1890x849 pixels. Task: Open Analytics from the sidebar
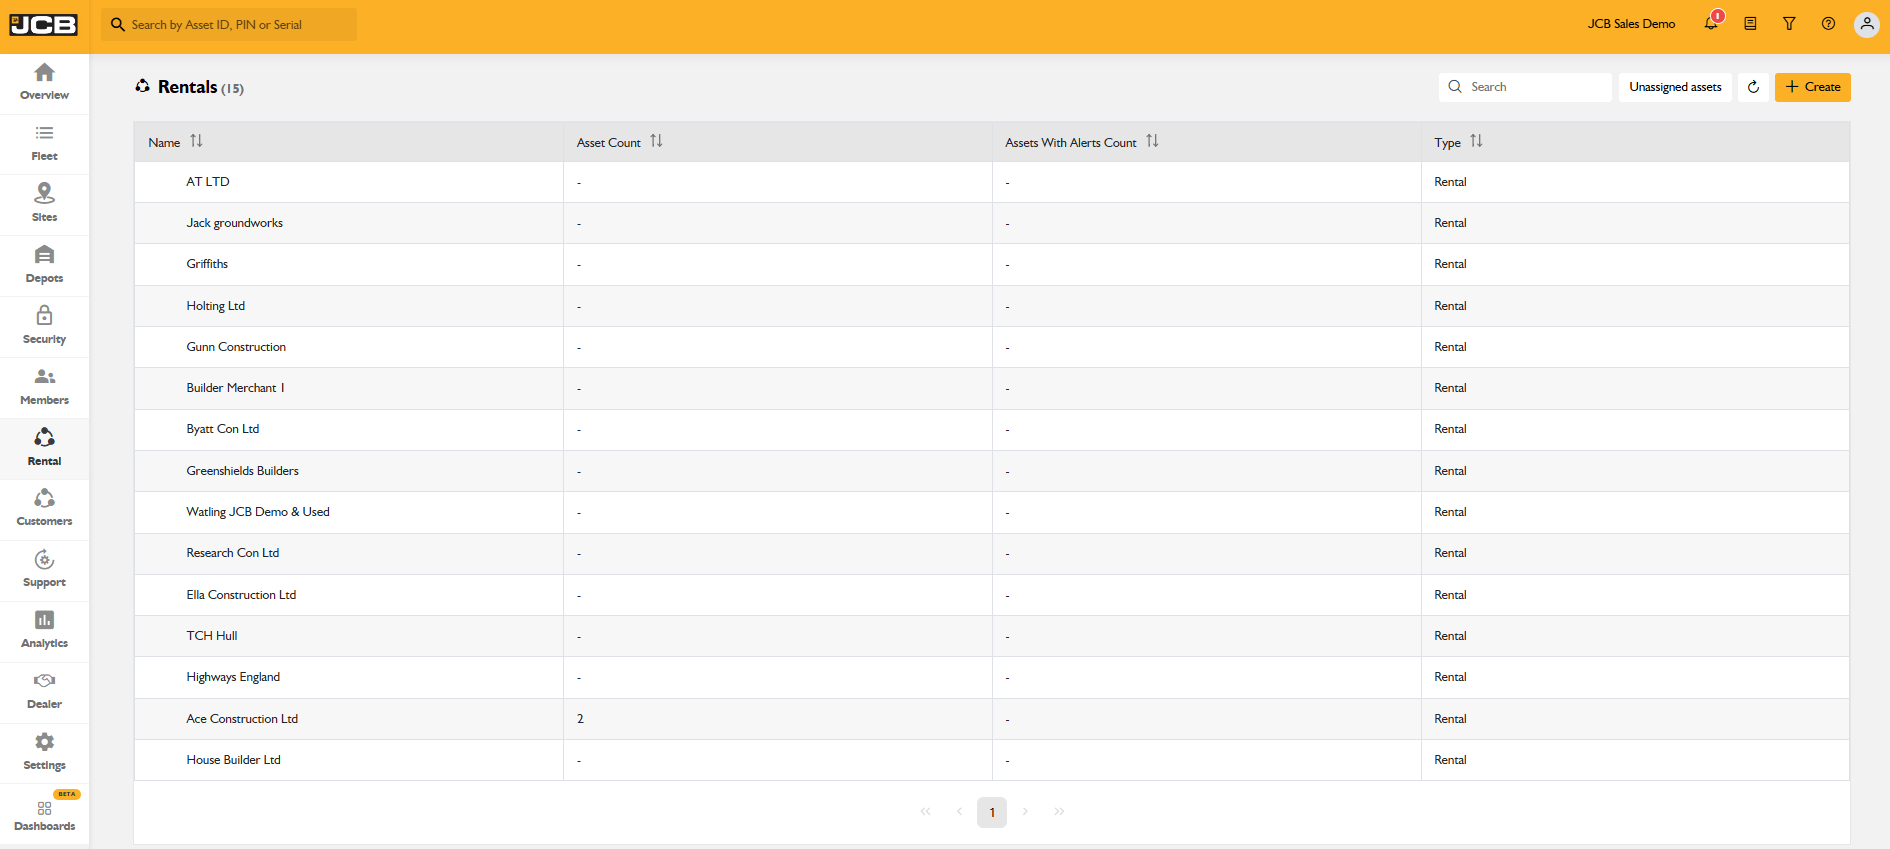pos(44,631)
